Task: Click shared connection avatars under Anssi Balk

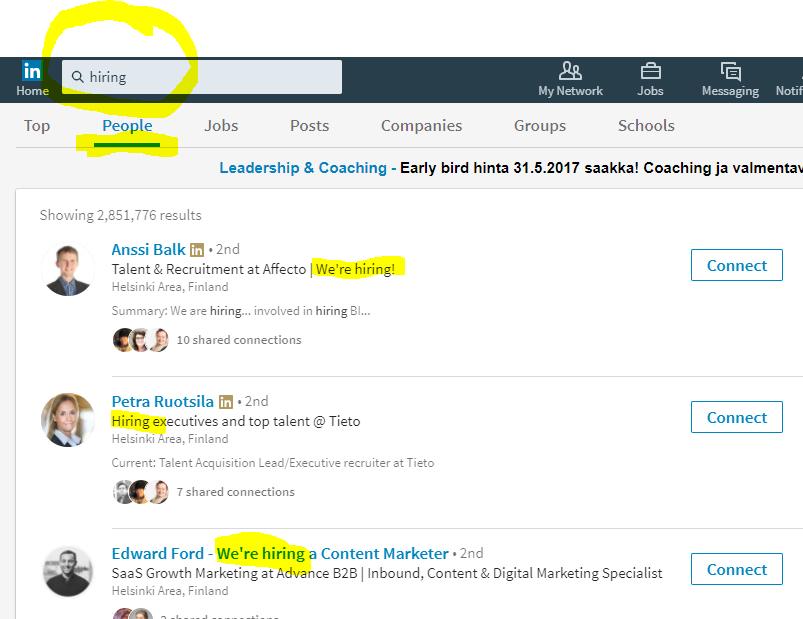Action: (141, 340)
